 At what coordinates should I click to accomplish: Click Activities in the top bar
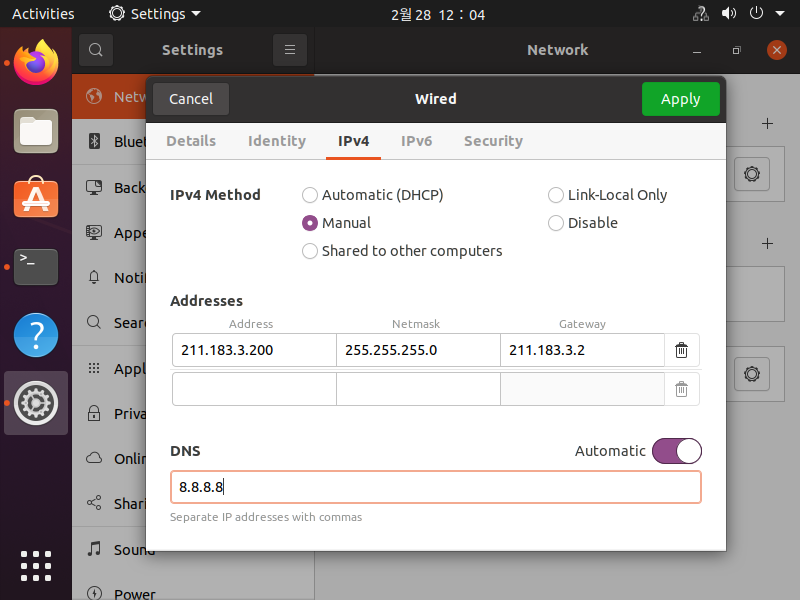43,14
